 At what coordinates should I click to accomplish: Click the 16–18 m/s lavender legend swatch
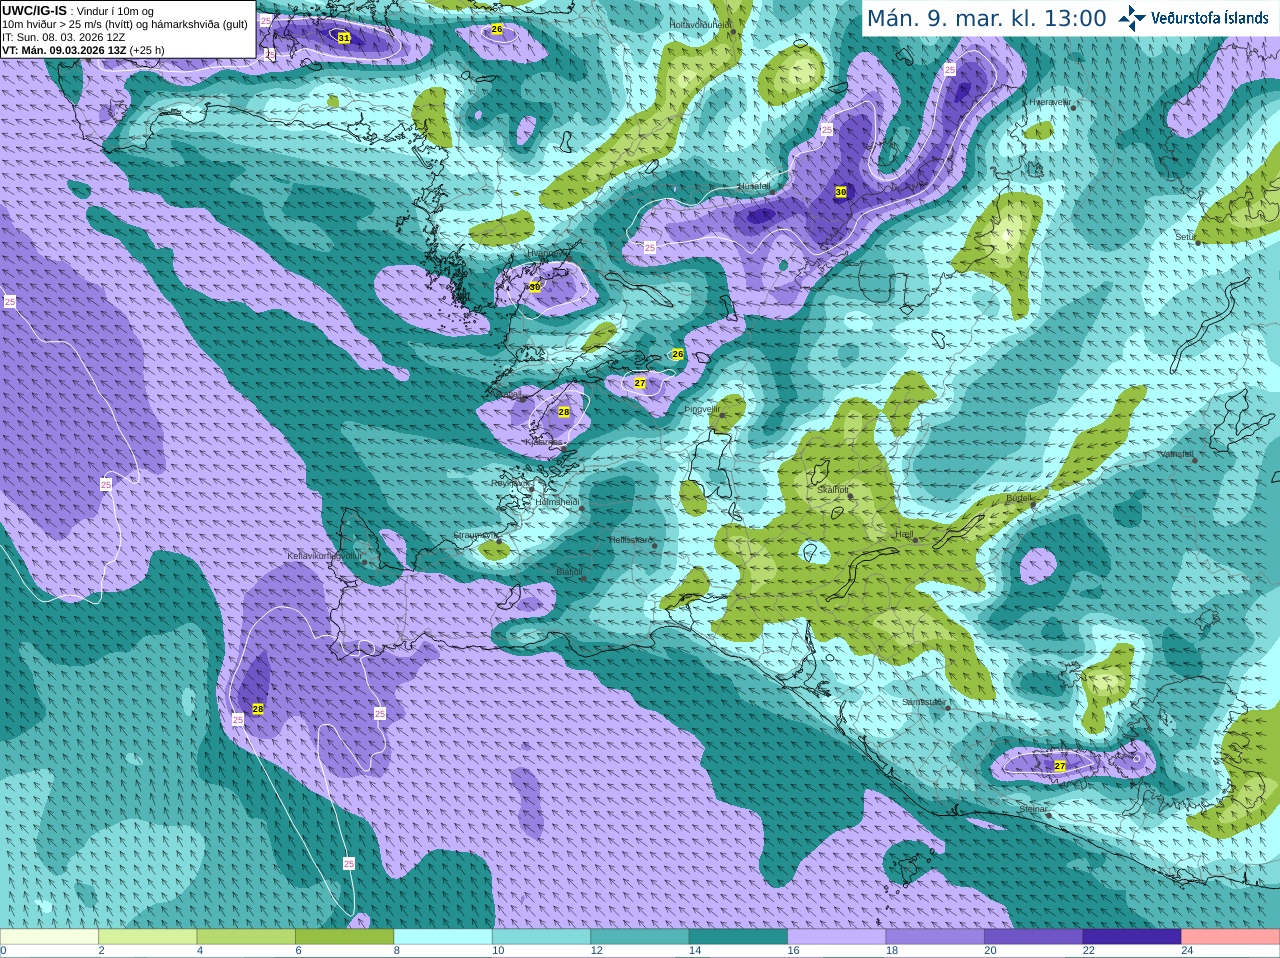[837, 937]
